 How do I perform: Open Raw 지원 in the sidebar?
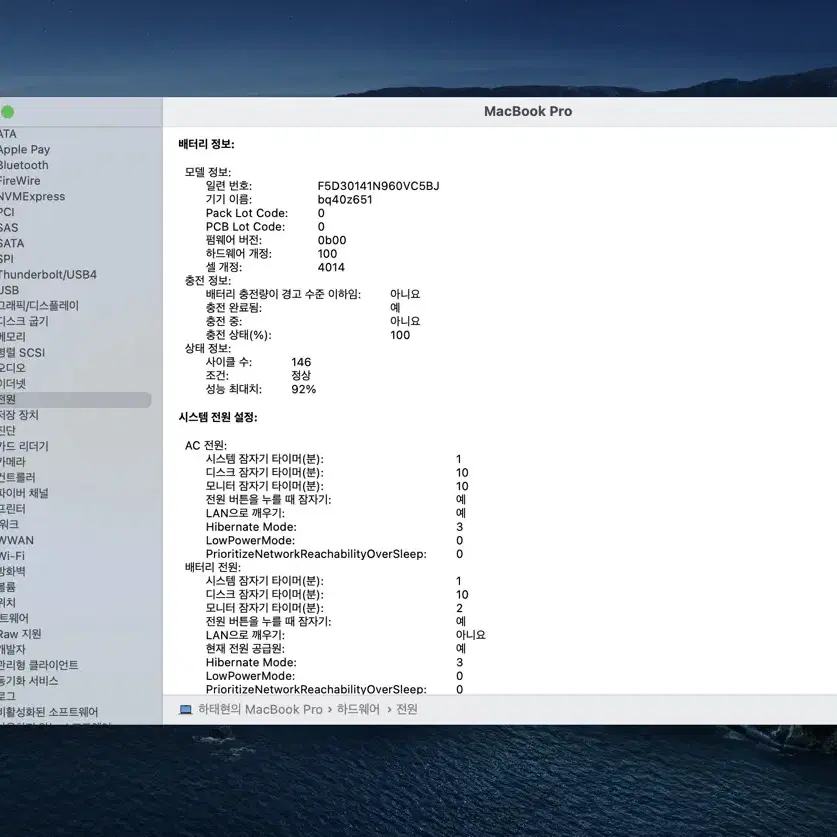20,634
